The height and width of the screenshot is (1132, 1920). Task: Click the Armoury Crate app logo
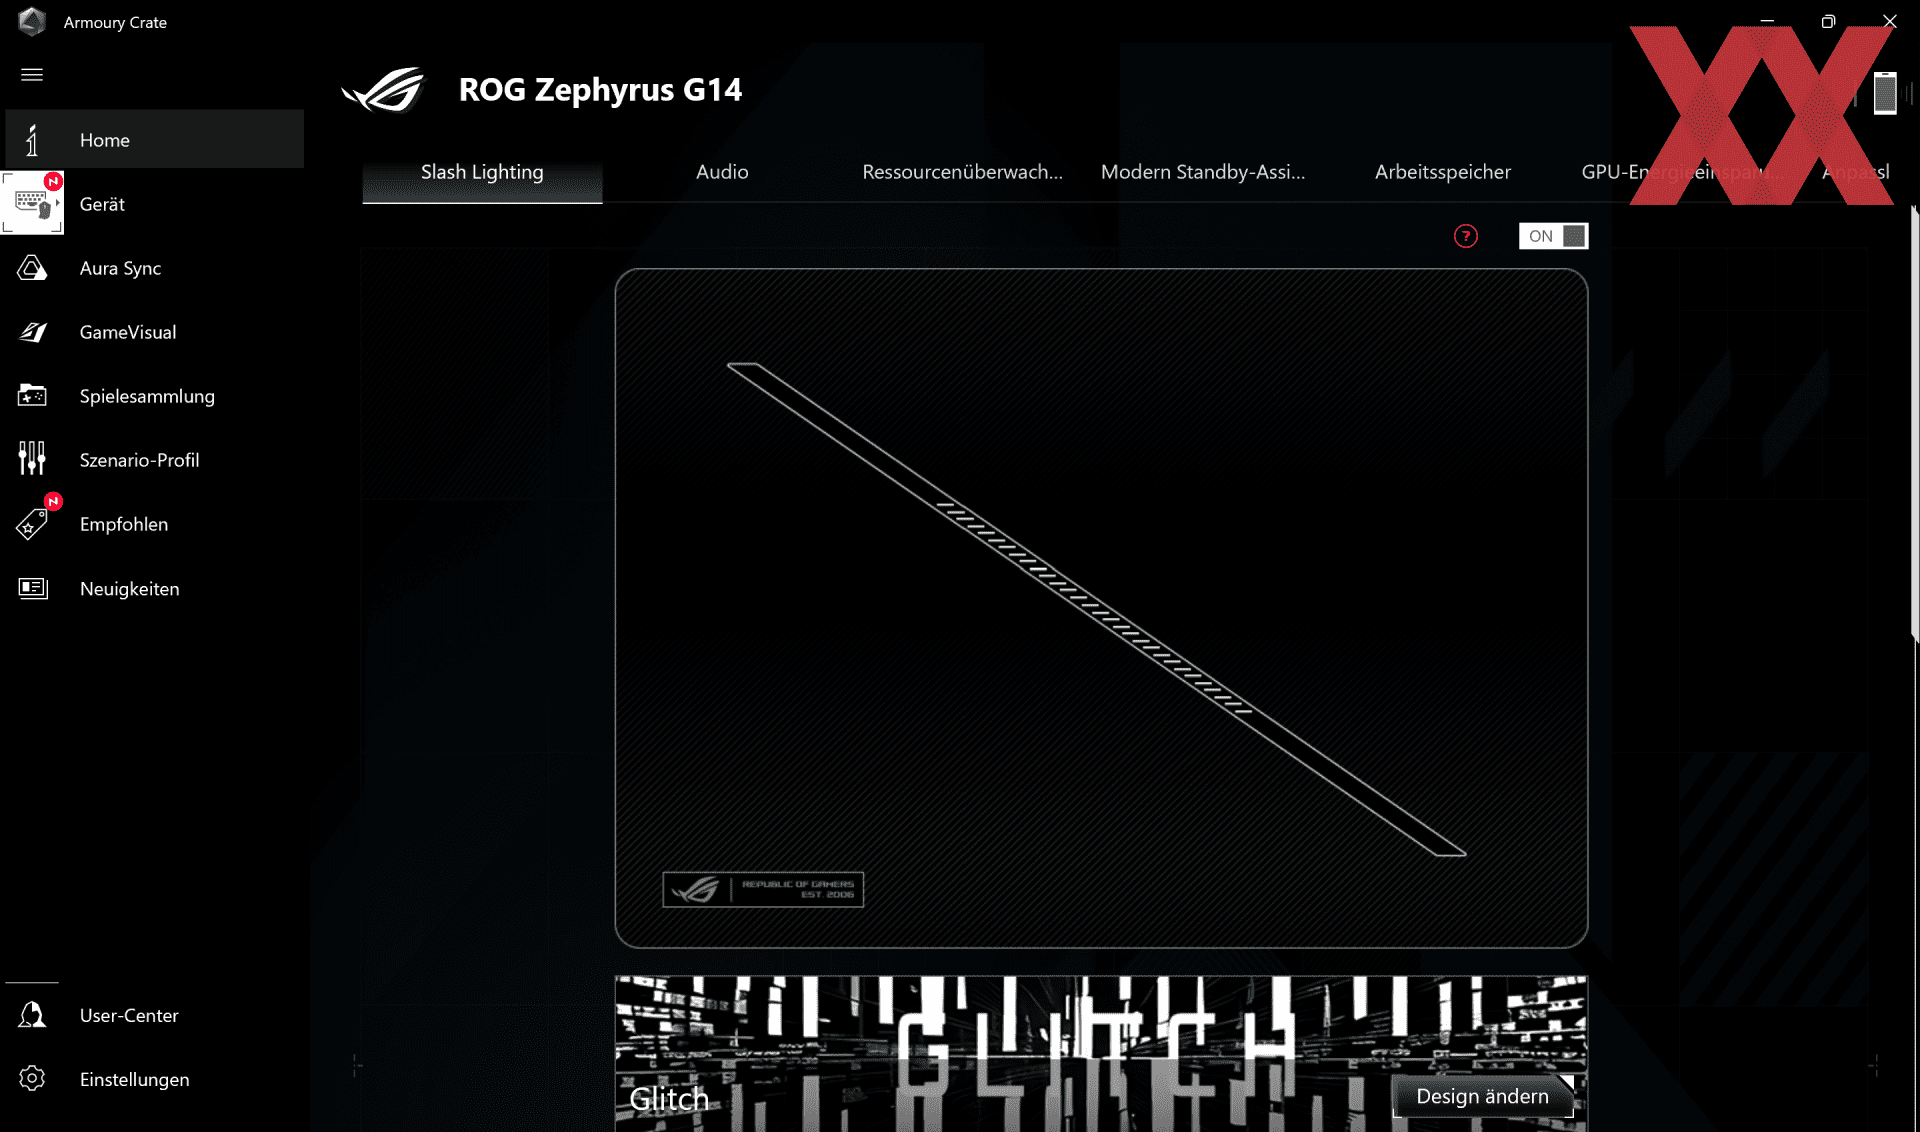pyautogui.click(x=32, y=21)
